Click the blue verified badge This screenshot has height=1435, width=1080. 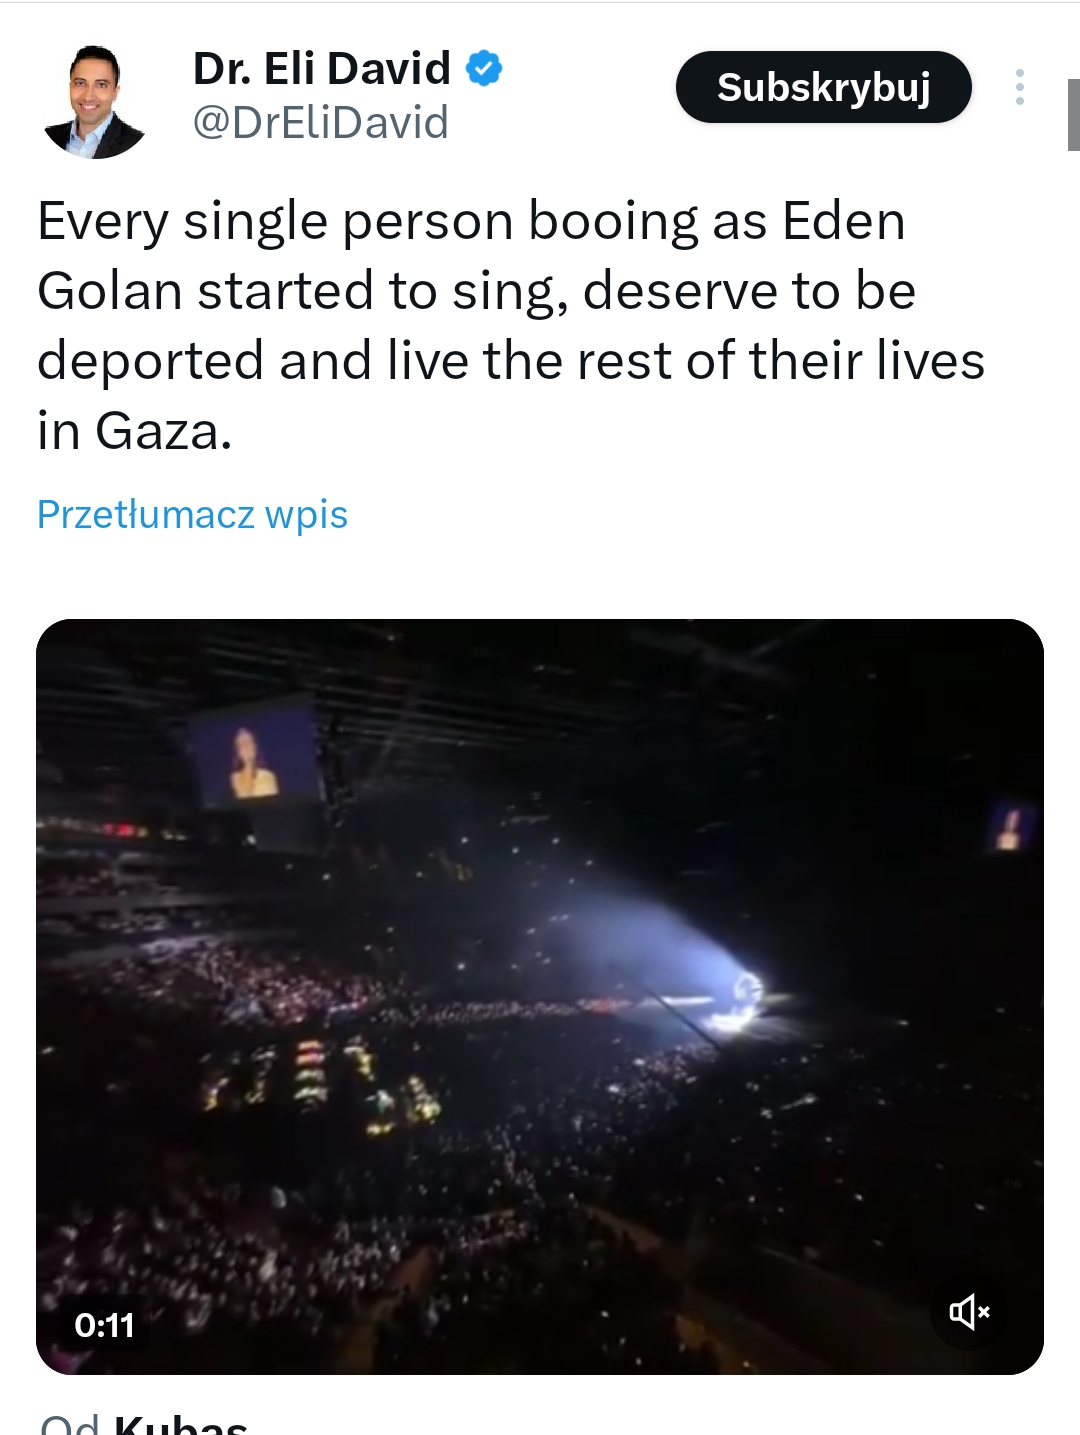[x=484, y=69]
